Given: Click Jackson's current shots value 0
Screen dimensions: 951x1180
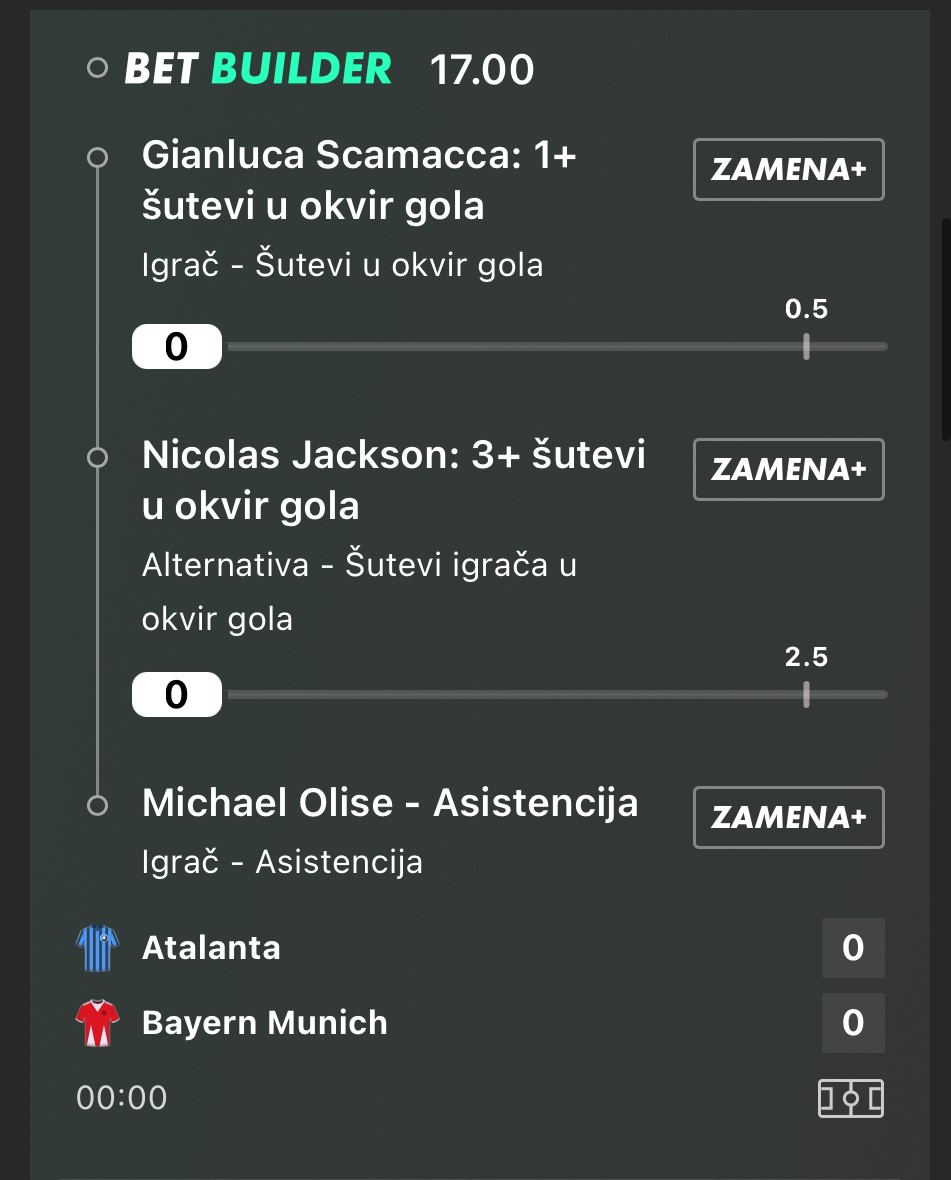Looking at the screenshot, I should point(176,695).
